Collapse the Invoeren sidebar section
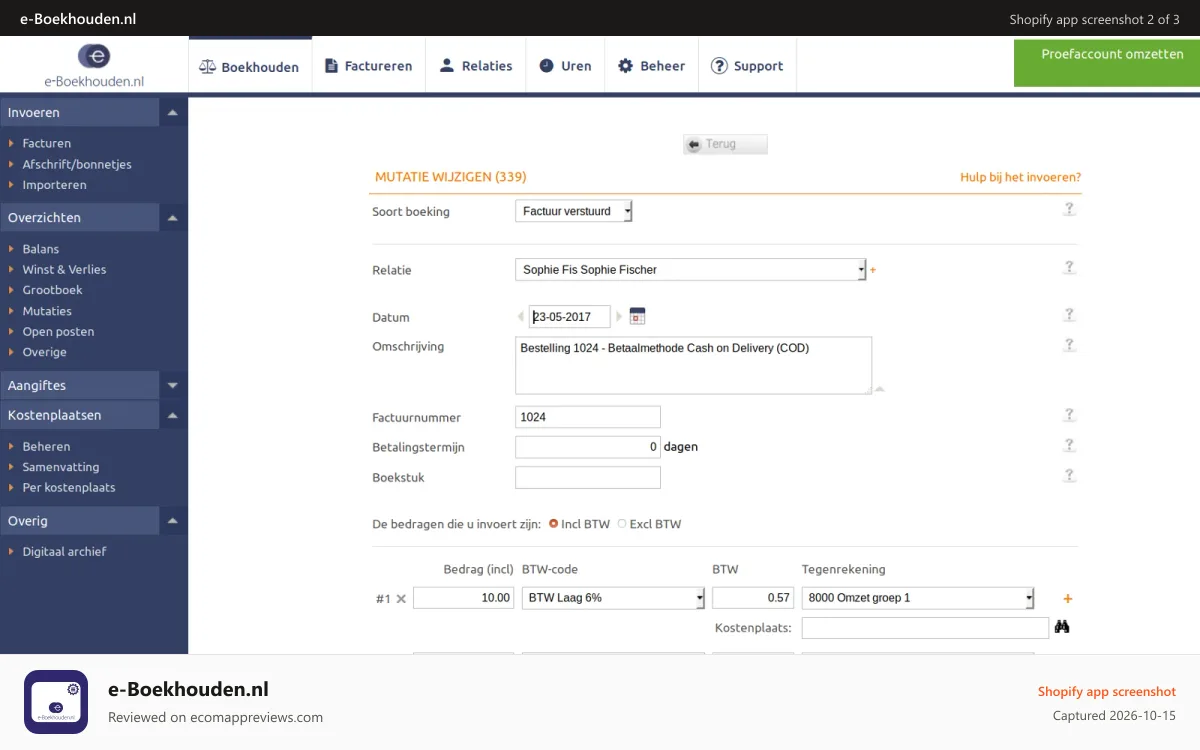The height and width of the screenshot is (750, 1200). point(173,112)
